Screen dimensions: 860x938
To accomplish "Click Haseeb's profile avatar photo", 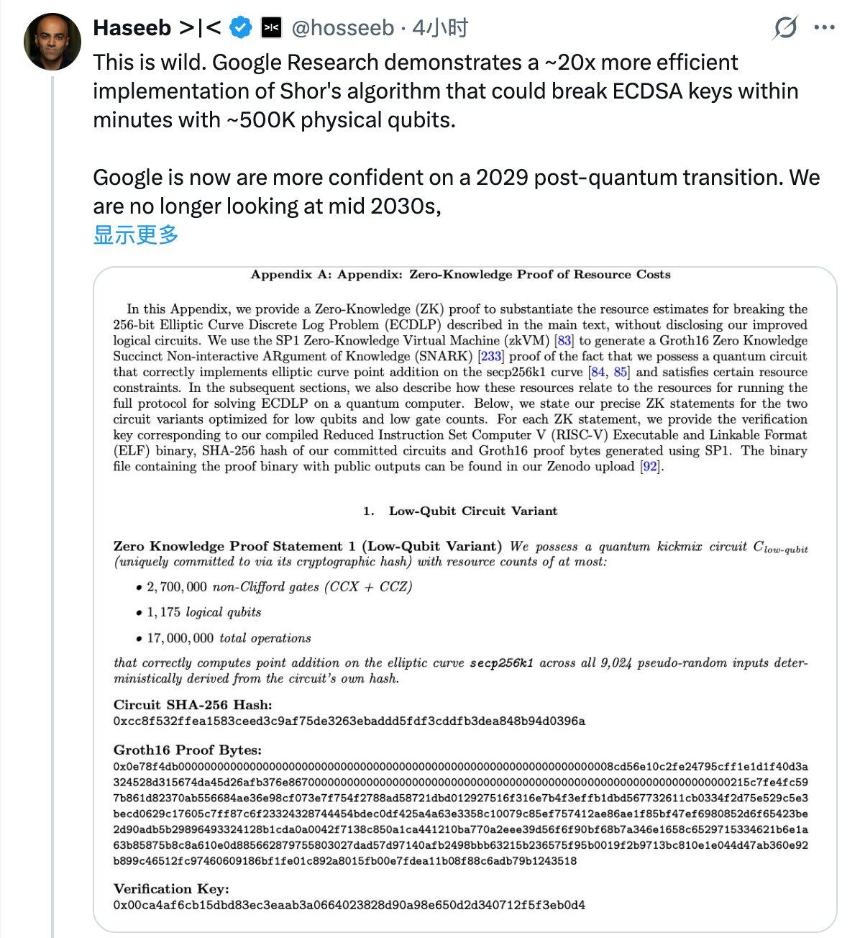I will [52, 41].
